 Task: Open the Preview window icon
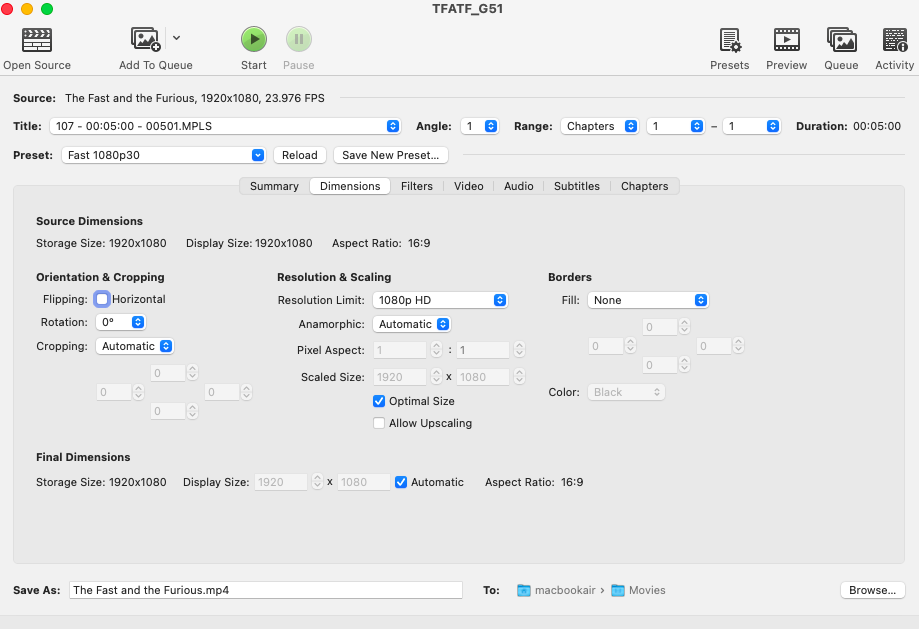pyautogui.click(x=786, y=40)
